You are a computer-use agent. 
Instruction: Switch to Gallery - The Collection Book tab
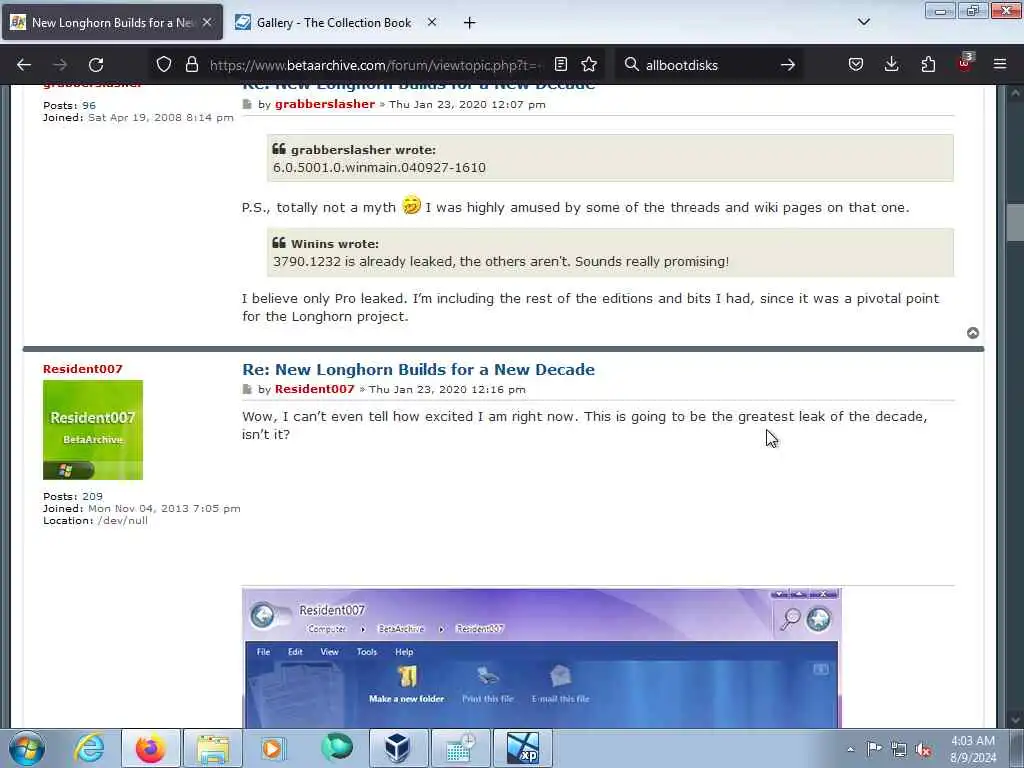334,23
